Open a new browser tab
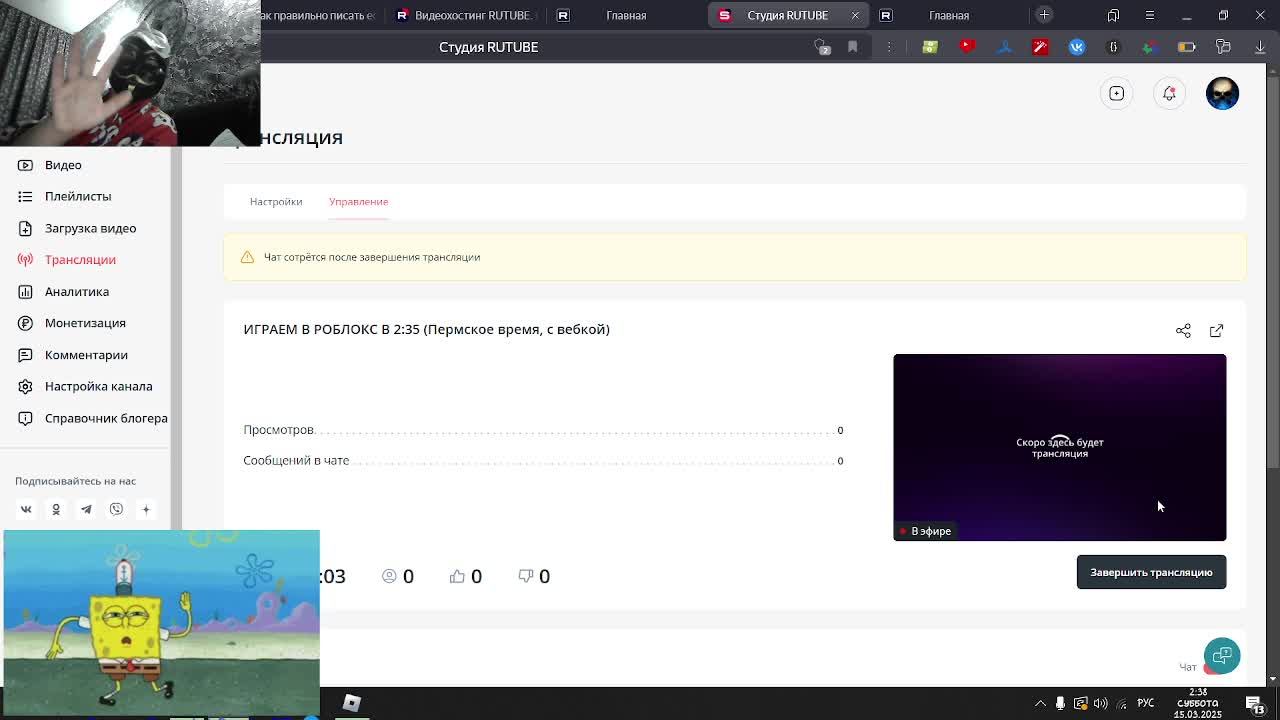Image resolution: width=1280 pixels, height=720 pixels. coord(1044,15)
